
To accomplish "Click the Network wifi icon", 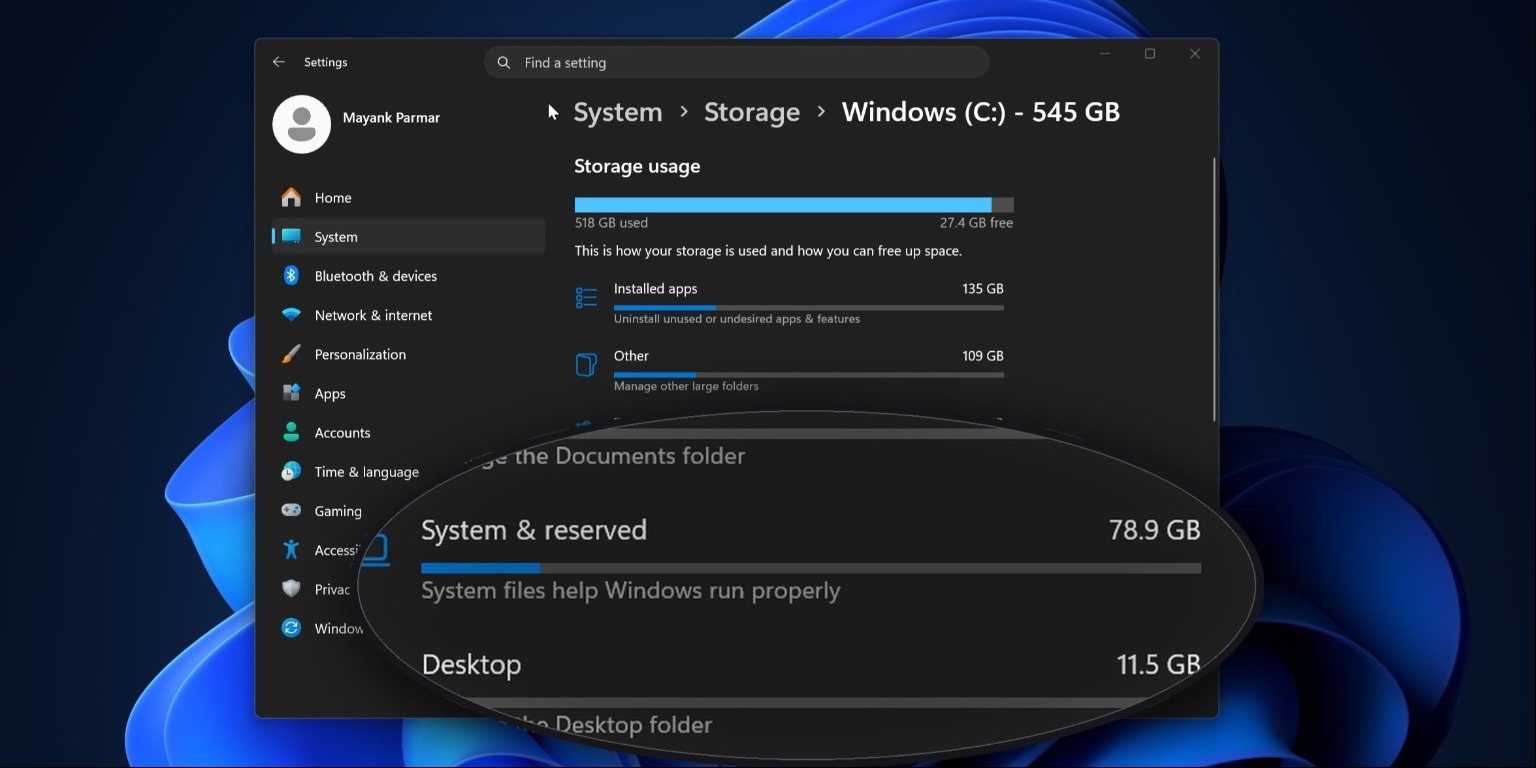I will pyautogui.click(x=291, y=315).
